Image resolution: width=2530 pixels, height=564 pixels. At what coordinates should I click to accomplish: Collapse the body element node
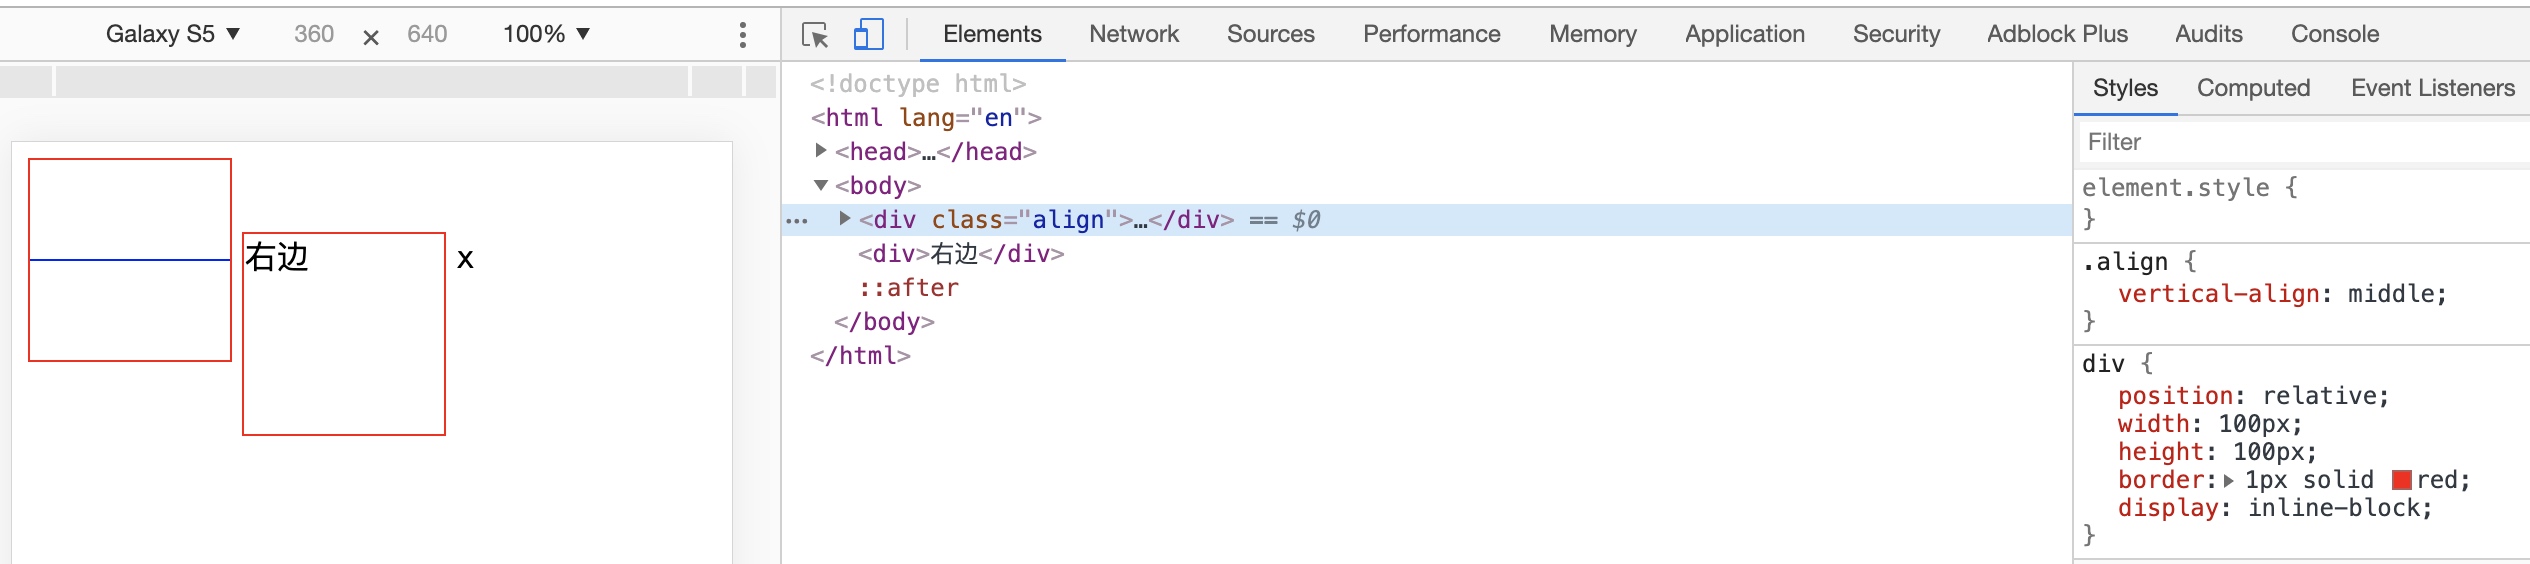point(821,185)
